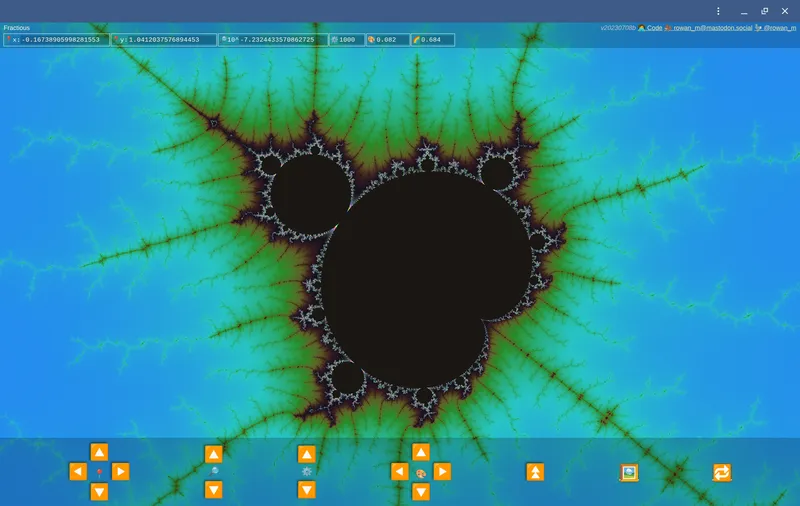800x506 pixels.
Task: Click the double up-arrow button
Action: point(535,472)
